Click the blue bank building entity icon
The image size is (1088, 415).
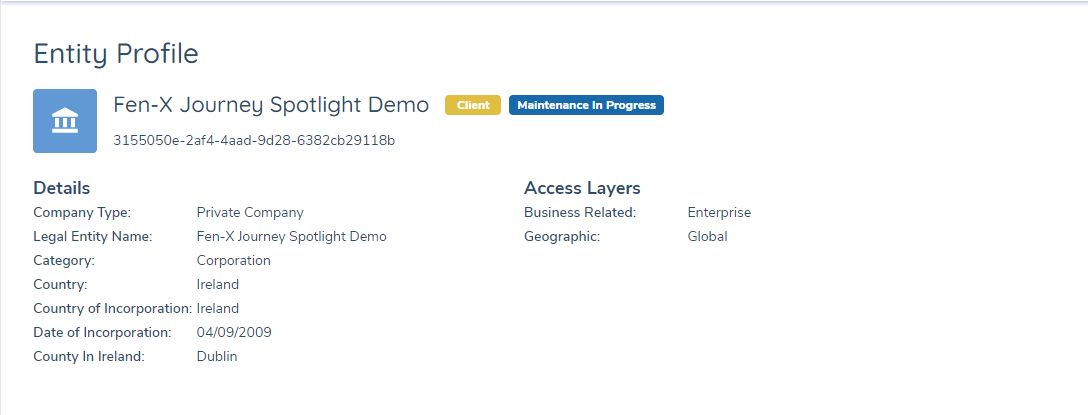(x=65, y=121)
